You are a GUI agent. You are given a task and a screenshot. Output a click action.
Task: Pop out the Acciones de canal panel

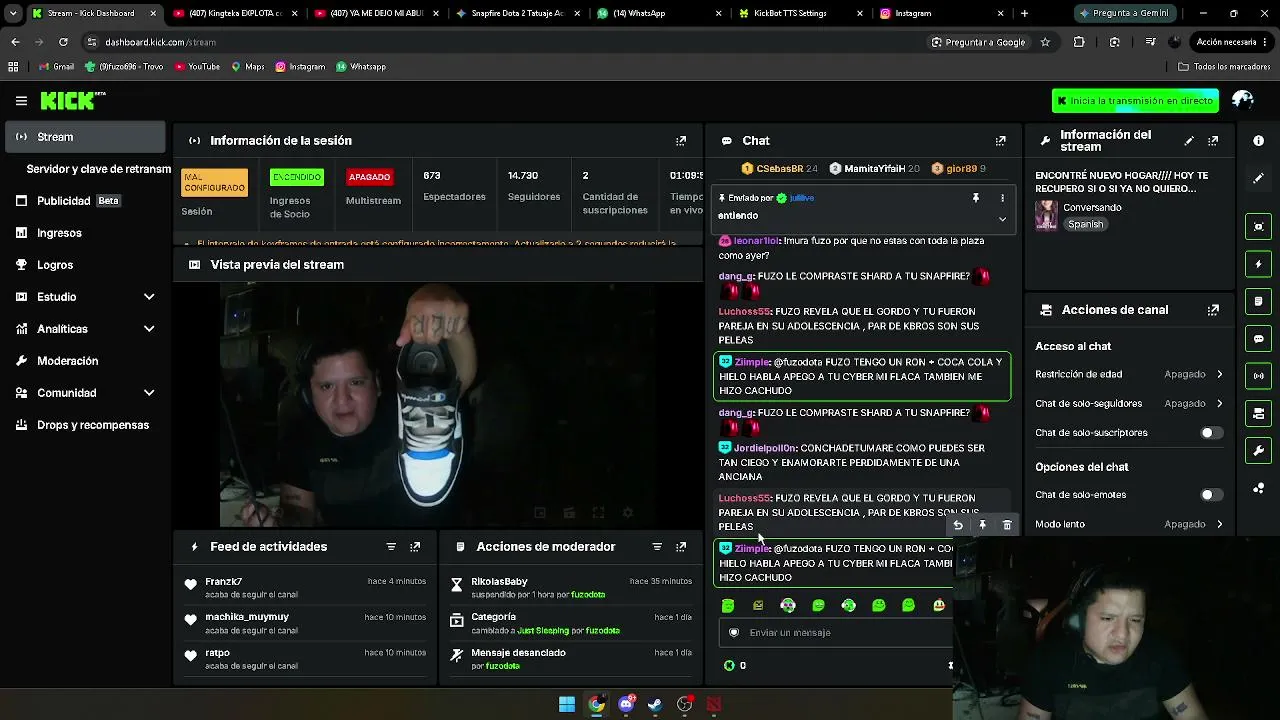pyautogui.click(x=1213, y=310)
